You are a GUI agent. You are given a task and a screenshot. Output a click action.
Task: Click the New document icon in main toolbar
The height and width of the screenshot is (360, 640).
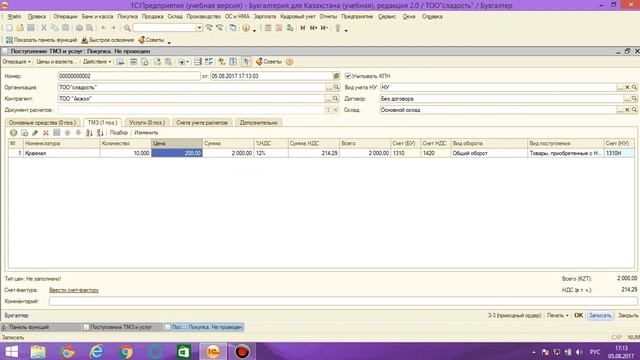[x=9, y=28]
